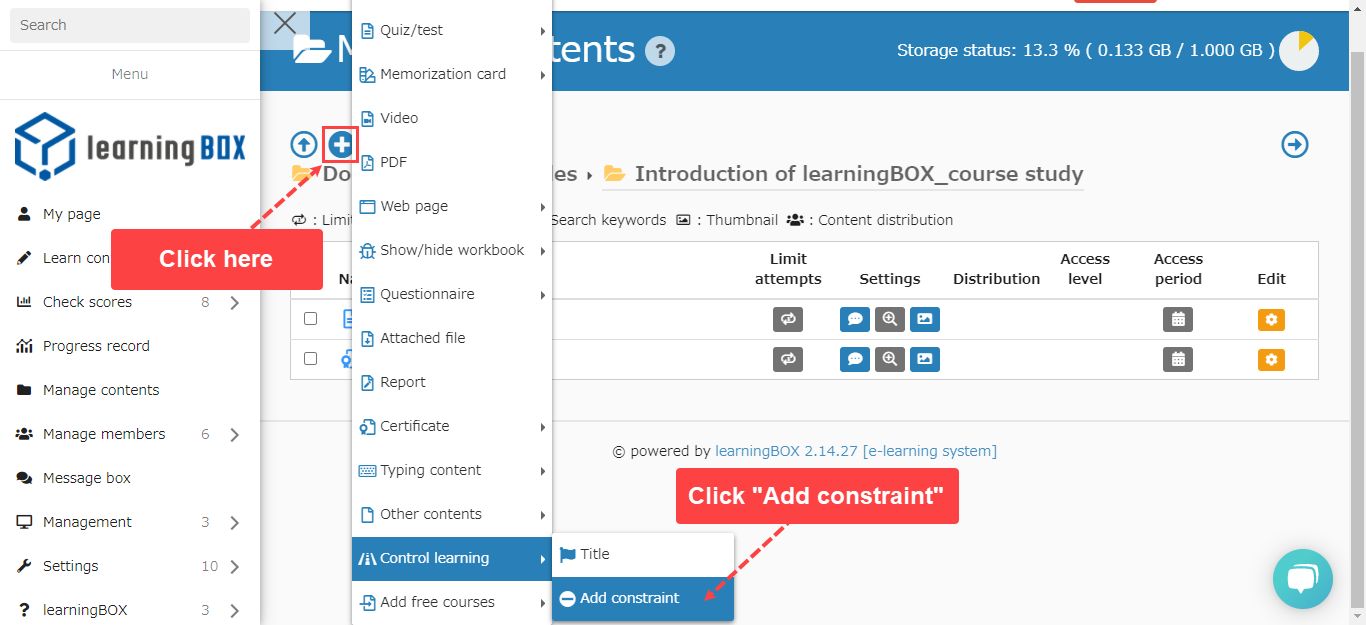Click second row's thumbnail image icon
The width and height of the screenshot is (1366, 625).
pos(925,359)
